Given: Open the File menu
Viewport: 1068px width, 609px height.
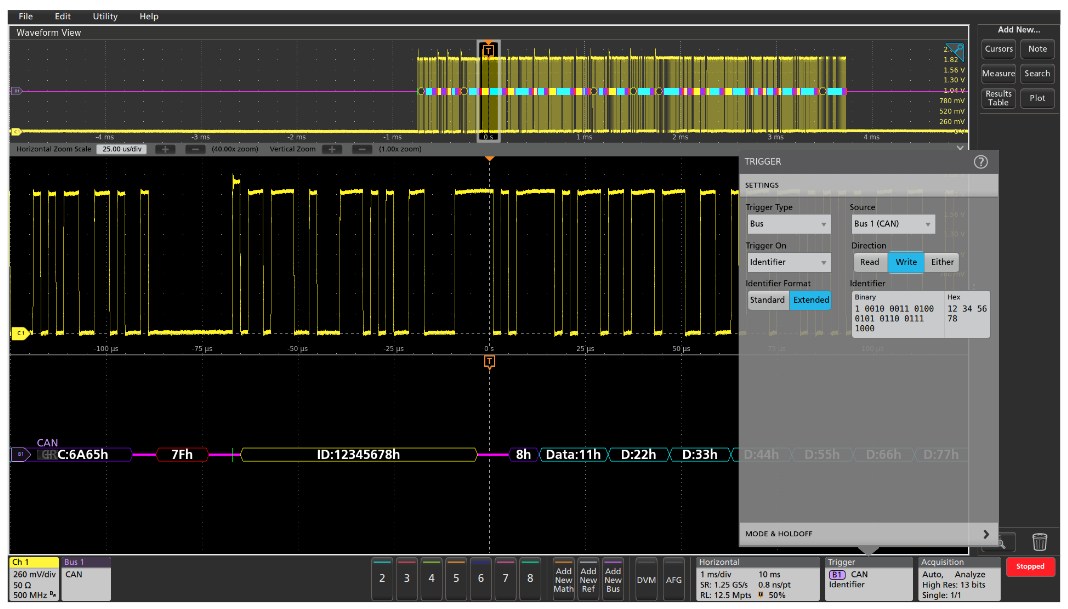Looking at the screenshot, I should click(25, 16).
